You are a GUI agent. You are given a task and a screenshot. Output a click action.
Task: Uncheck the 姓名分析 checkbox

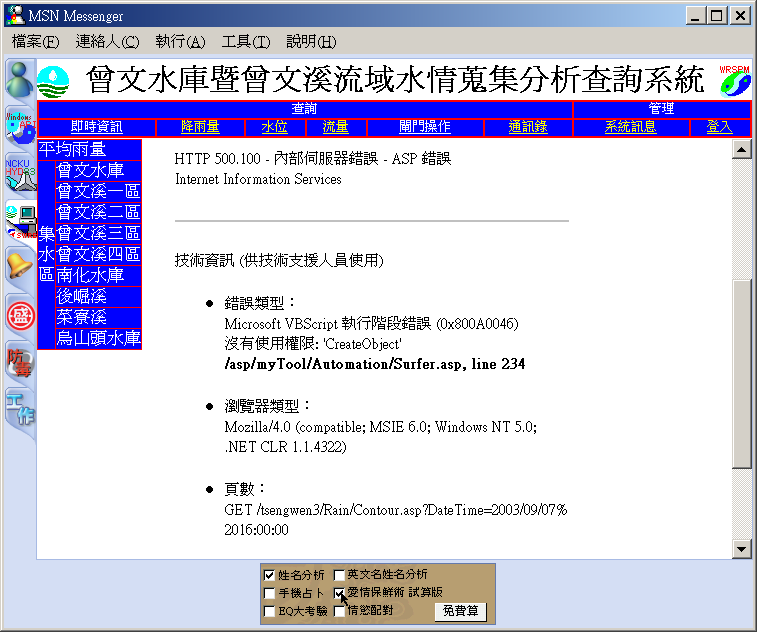[269, 575]
